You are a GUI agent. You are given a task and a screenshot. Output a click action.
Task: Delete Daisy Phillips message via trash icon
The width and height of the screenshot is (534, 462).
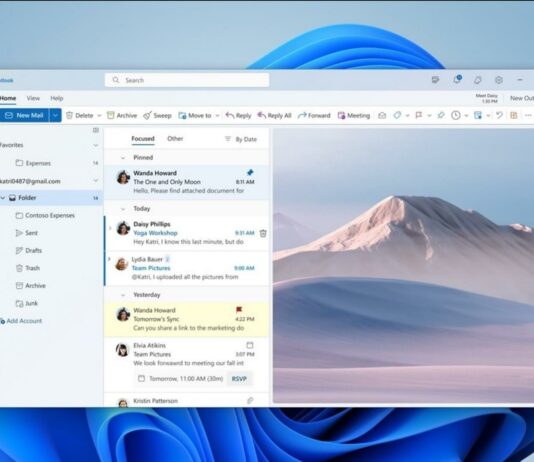[x=263, y=233]
